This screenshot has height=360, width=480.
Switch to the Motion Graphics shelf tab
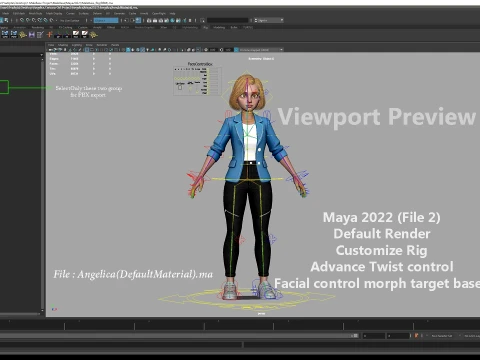tap(144, 27)
